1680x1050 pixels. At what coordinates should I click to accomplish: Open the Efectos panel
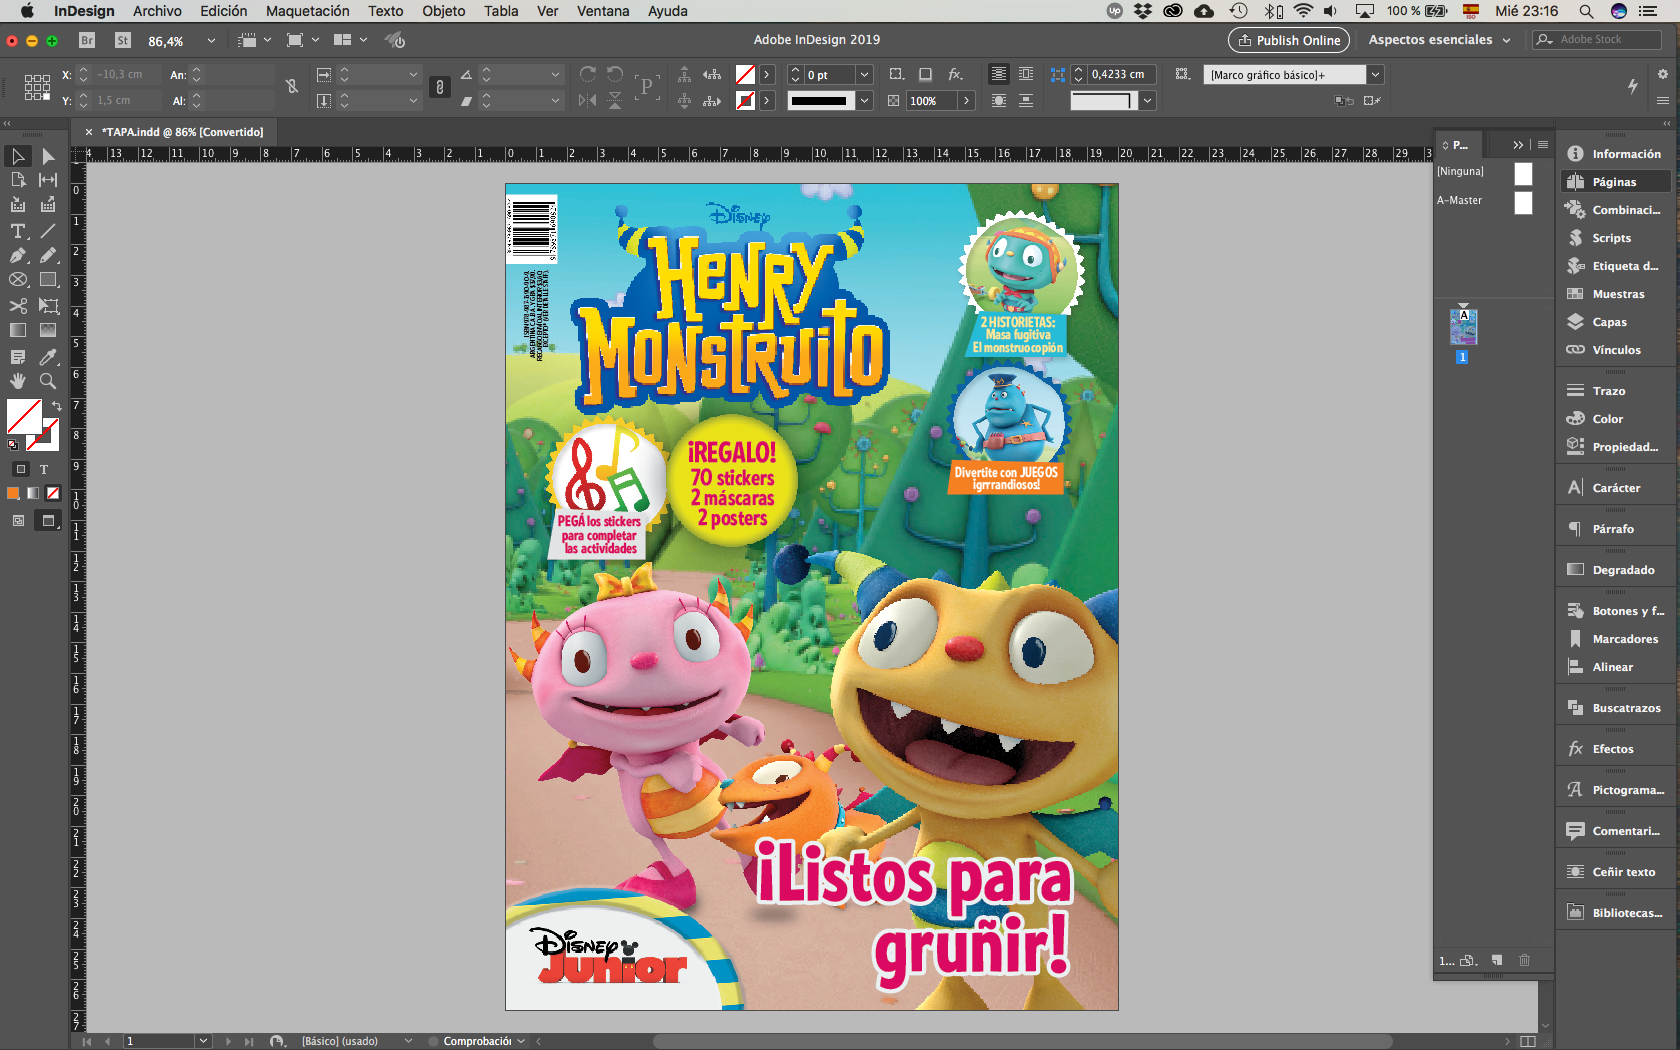pos(1615,749)
